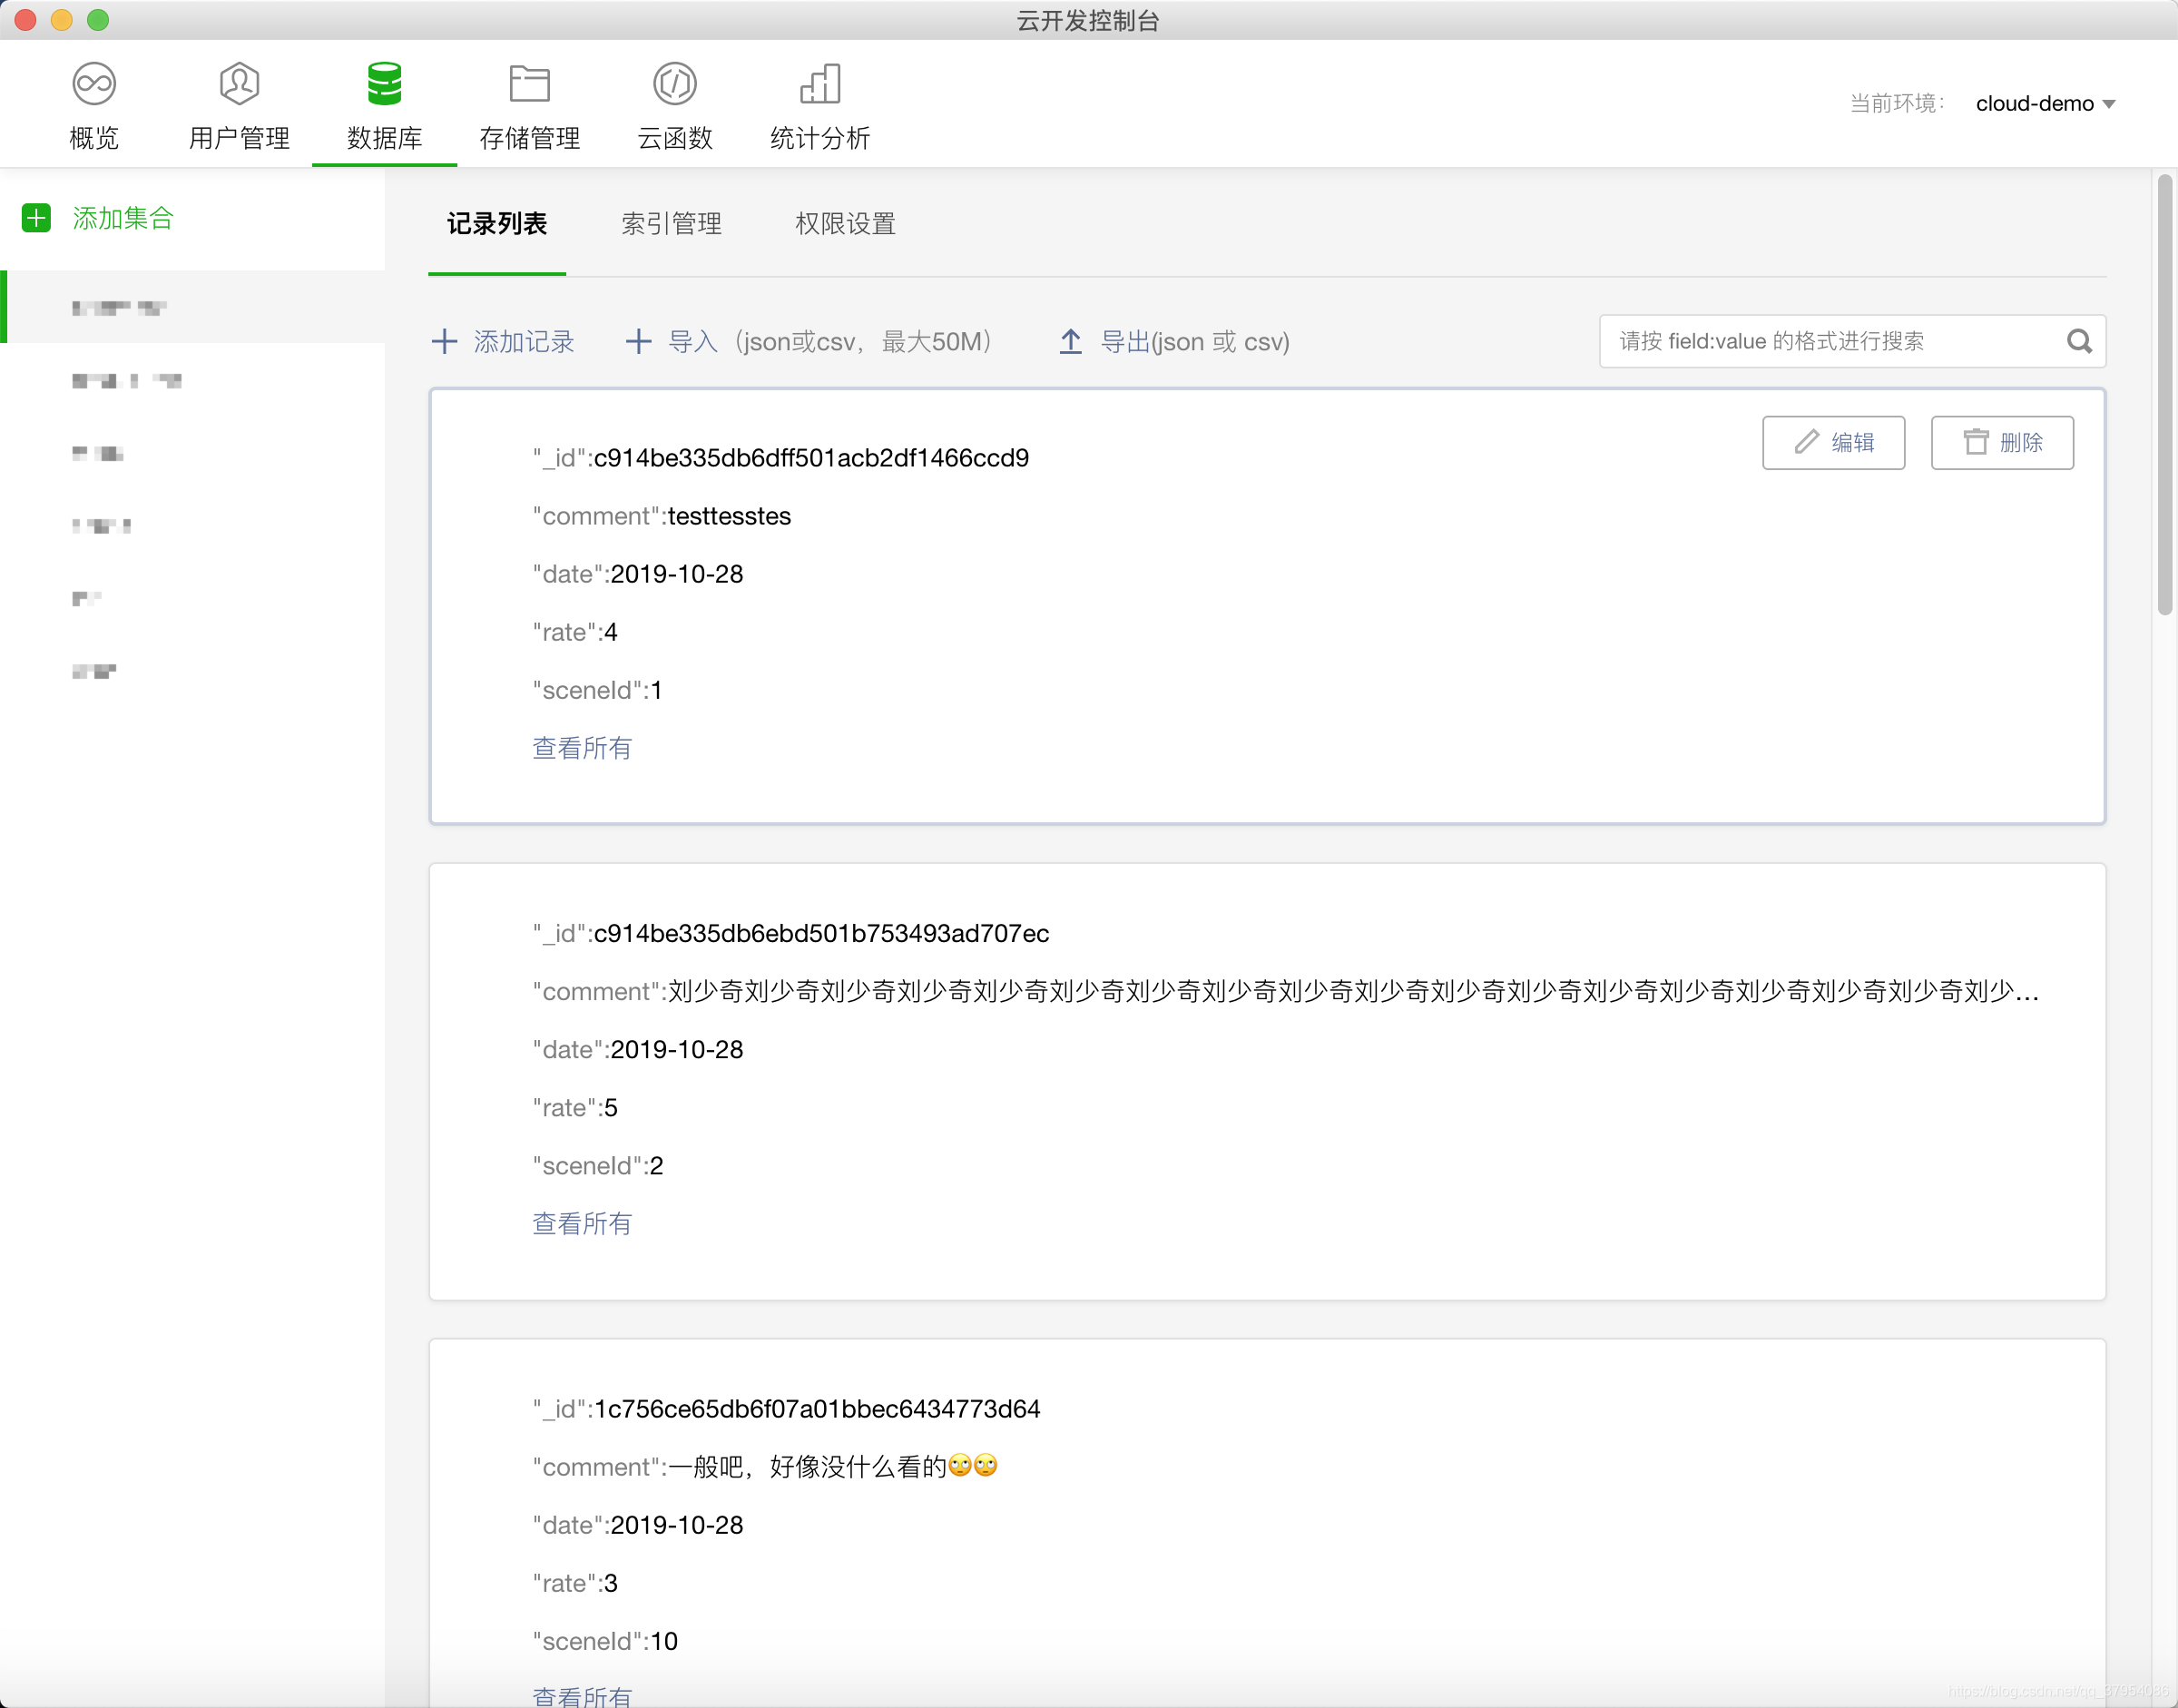Switch to the 权限设置 tab
Image resolution: width=2178 pixels, height=1708 pixels.
(845, 224)
